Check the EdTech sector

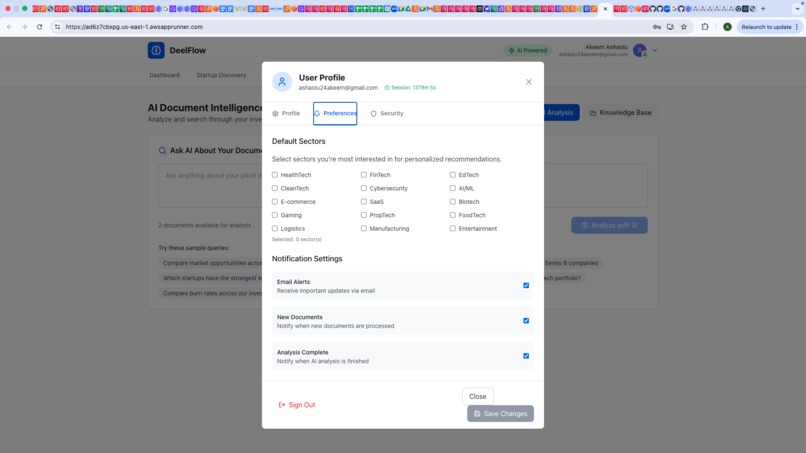click(452, 175)
